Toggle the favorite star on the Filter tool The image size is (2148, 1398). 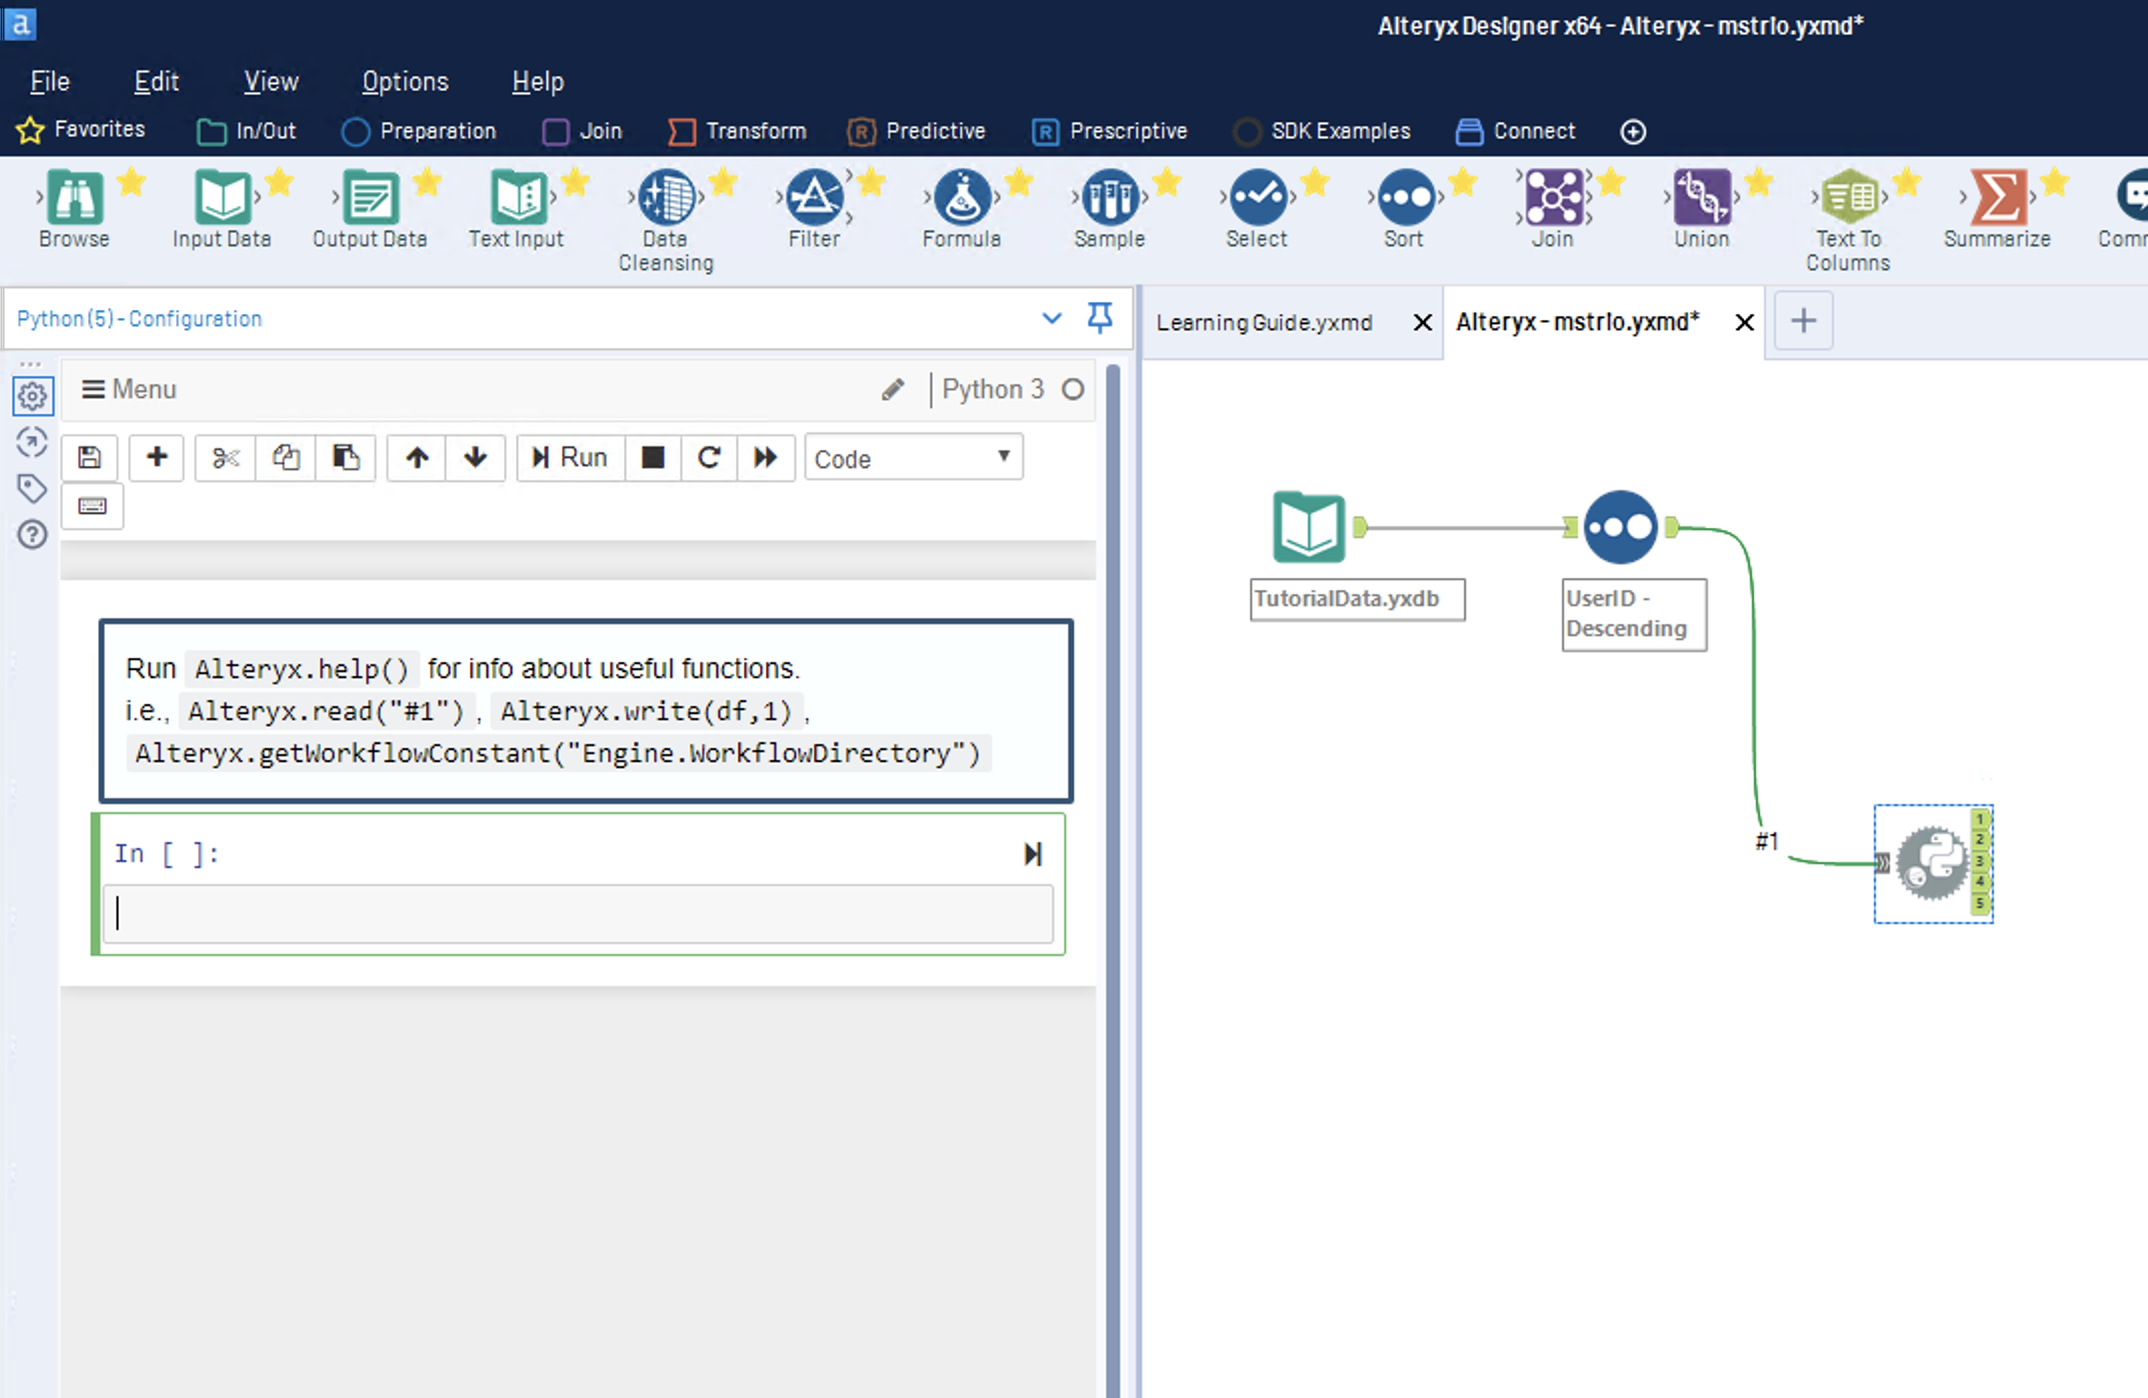pos(869,182)
